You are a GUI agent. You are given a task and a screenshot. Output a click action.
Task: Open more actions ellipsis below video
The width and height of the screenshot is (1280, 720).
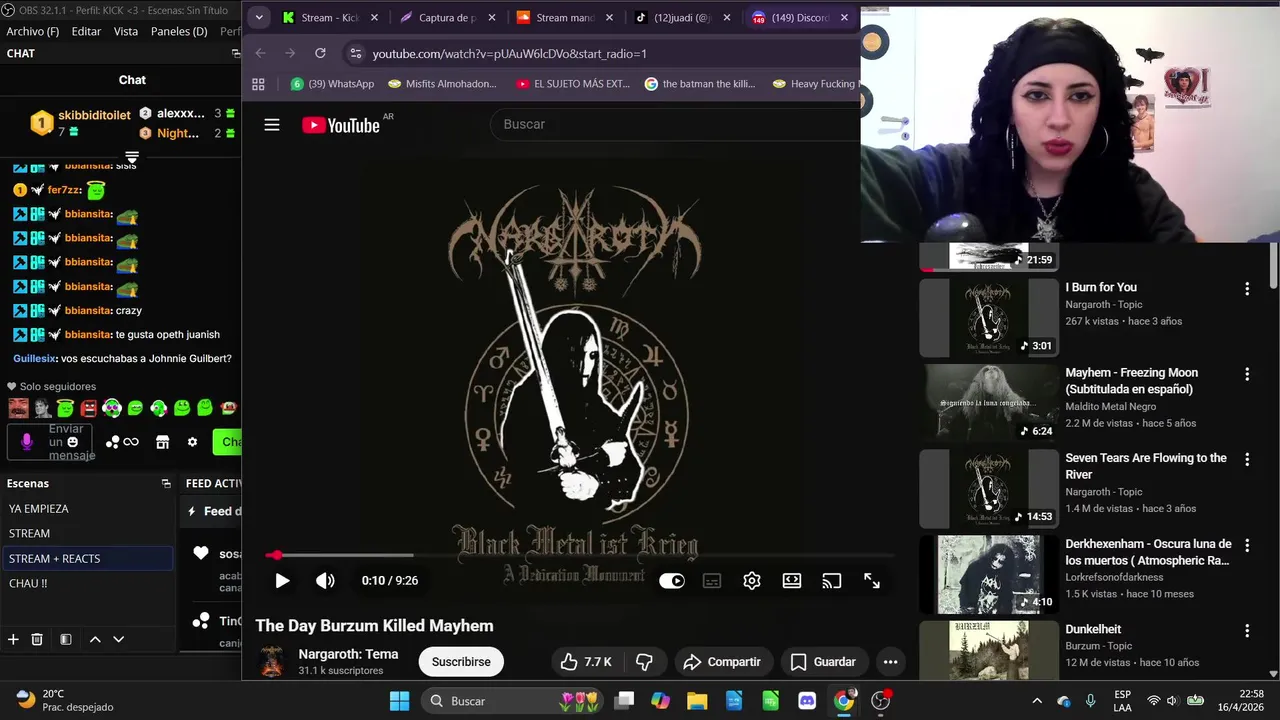(x=890, y=662)
